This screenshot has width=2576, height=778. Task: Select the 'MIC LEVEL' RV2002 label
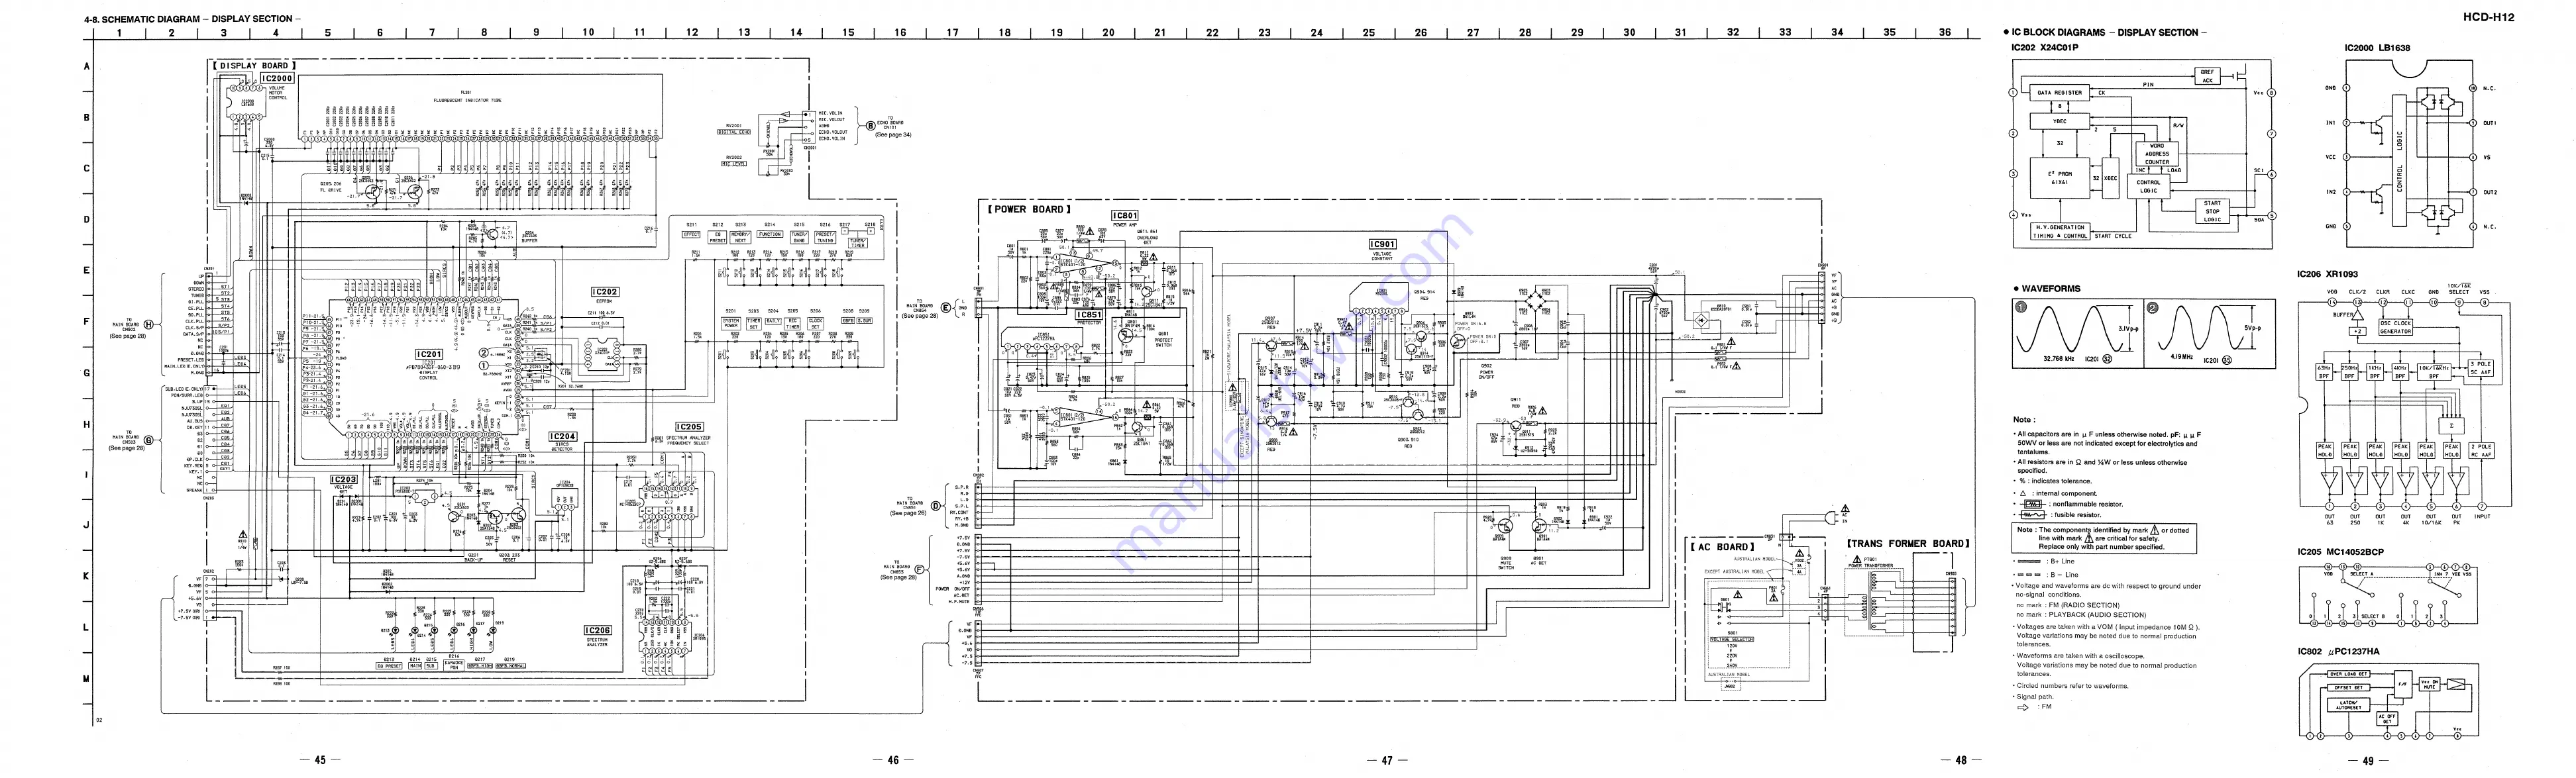point(733,163)
